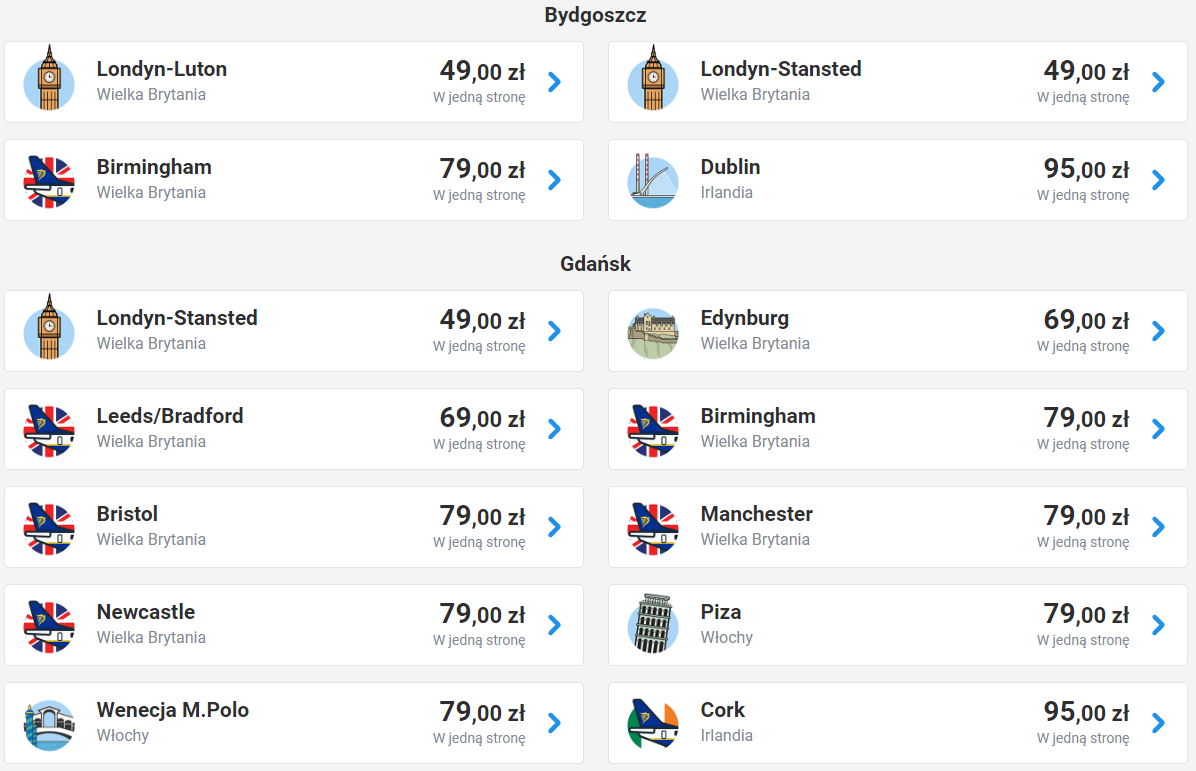Click the Leaning Tower icon for Piza
Image resolution: width=1196 pixels, height=771 pixels.
[653, 625]
